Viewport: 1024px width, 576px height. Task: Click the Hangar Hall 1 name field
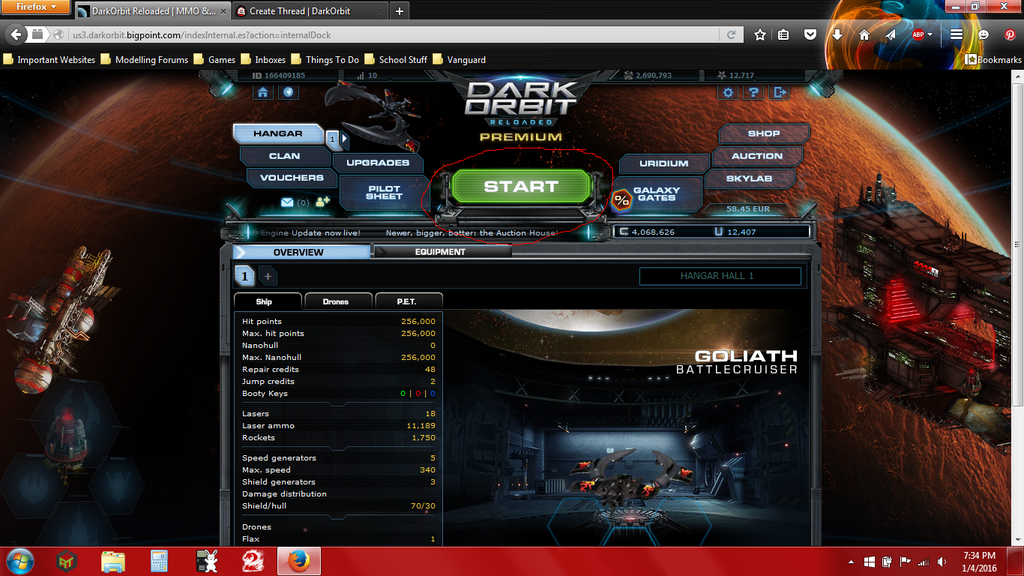tap(720, 276)
